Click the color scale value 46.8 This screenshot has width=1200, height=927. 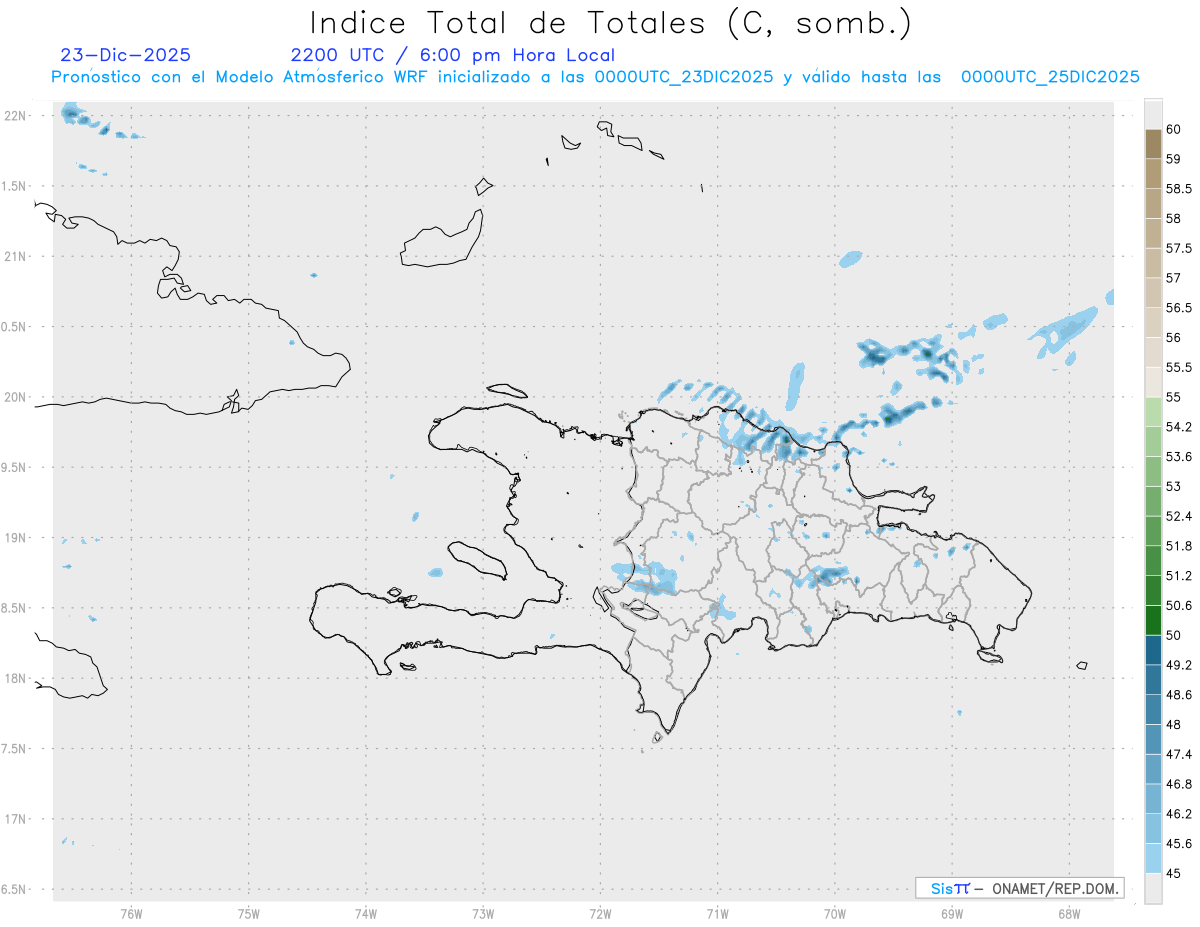[x=1178, y=784]
